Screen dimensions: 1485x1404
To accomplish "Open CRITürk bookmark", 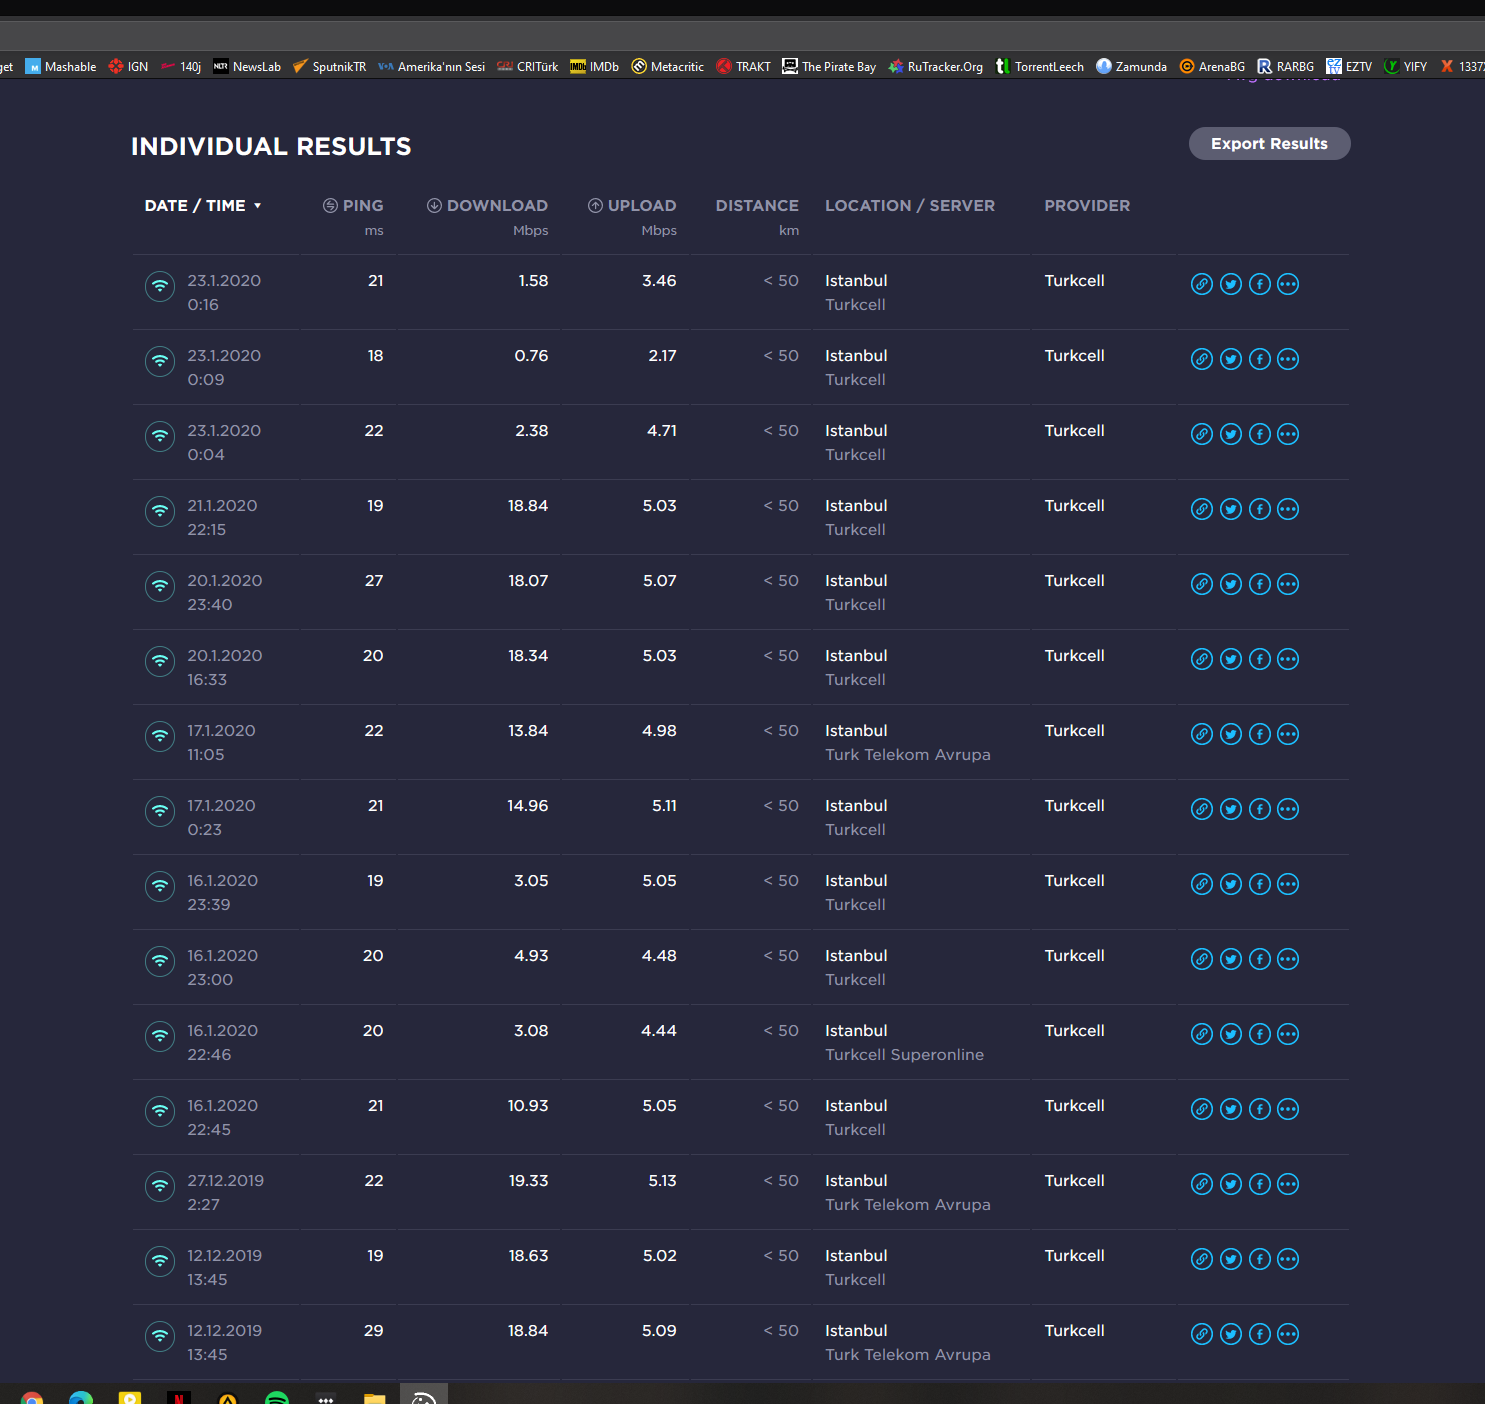I will tap(528, 66).
